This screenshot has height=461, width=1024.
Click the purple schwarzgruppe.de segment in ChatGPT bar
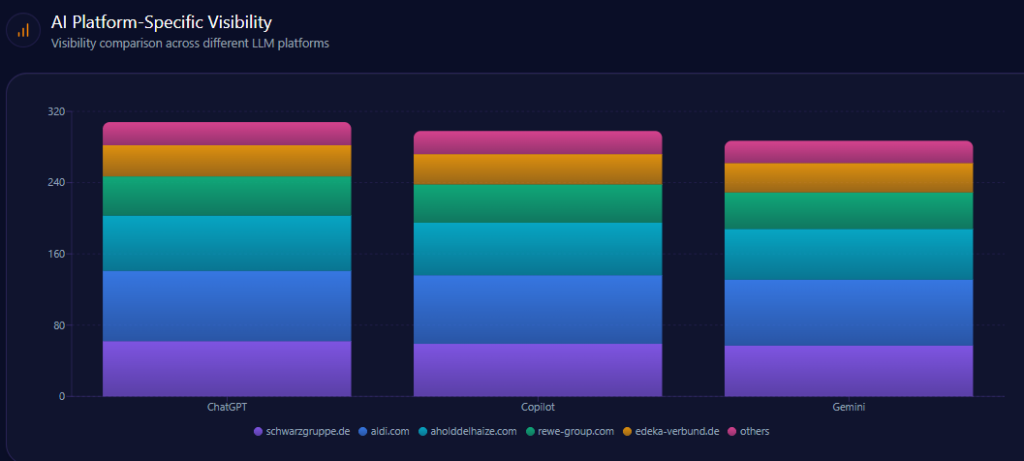click(227, 368)
